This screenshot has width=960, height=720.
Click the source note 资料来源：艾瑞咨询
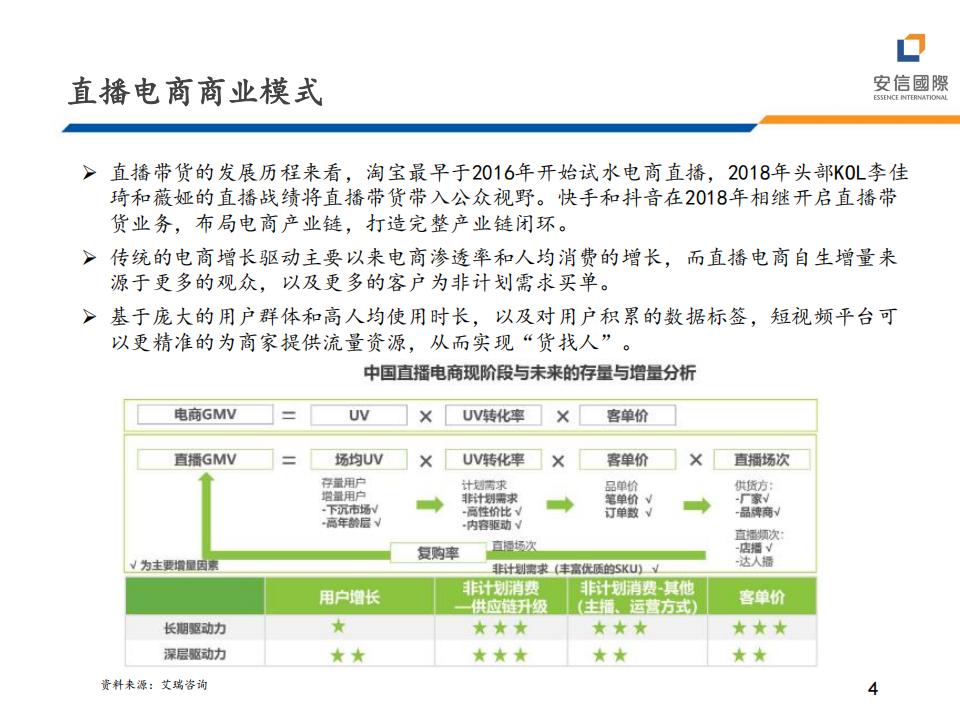tap(154, 685)
